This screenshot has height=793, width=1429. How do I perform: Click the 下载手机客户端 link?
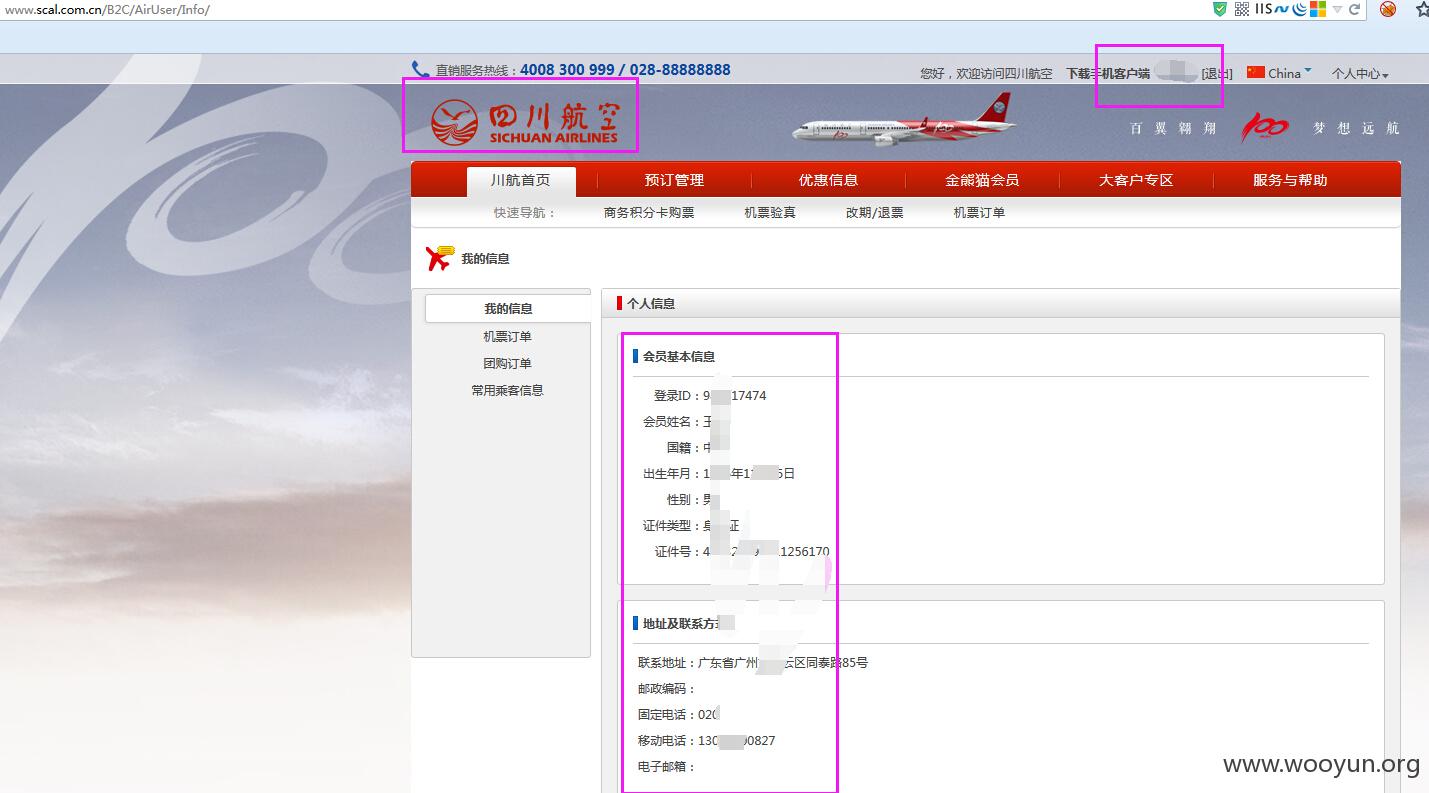click(x=1107, y=73)
